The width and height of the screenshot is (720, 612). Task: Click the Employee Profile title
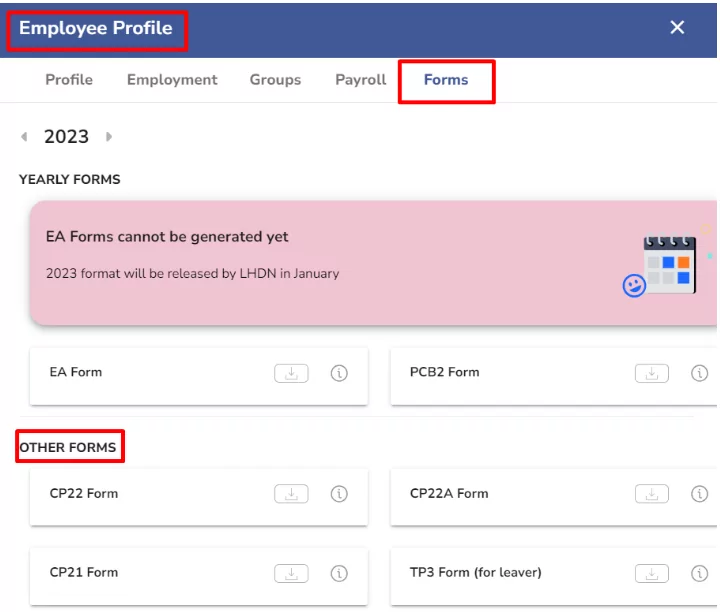point(96,28)
